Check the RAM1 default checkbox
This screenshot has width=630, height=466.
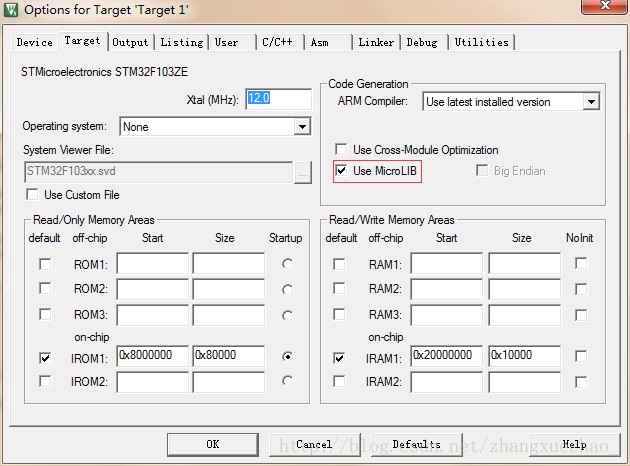(x=339, y=264)
